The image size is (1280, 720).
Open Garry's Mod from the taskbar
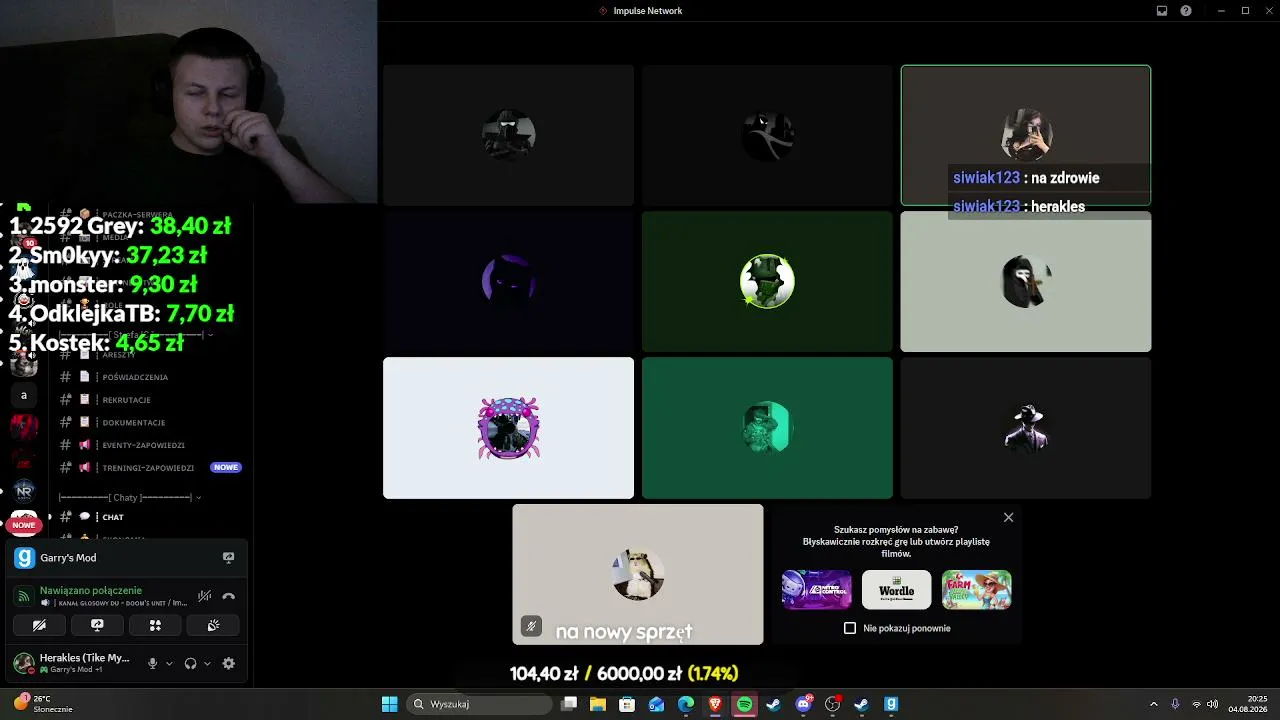pyautogui.click(x=891, y=704)
